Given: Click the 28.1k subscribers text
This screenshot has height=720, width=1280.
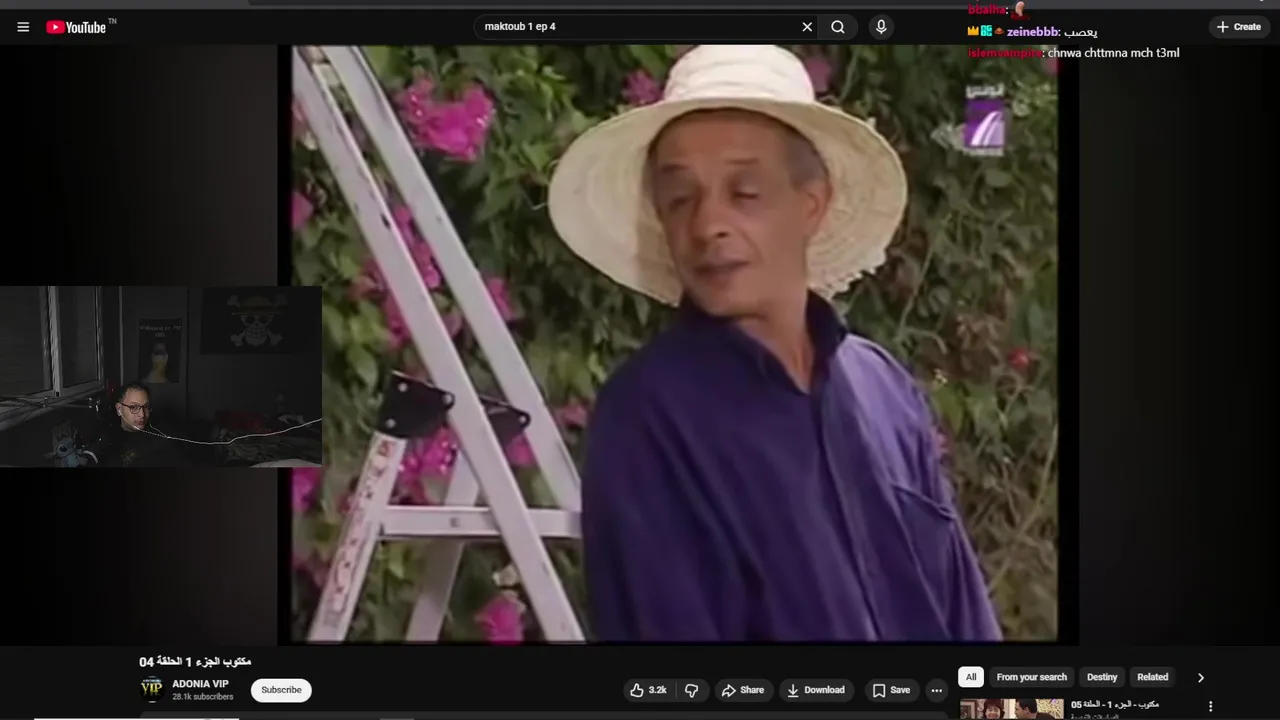Looking at the screenshot, I should 202,697.
